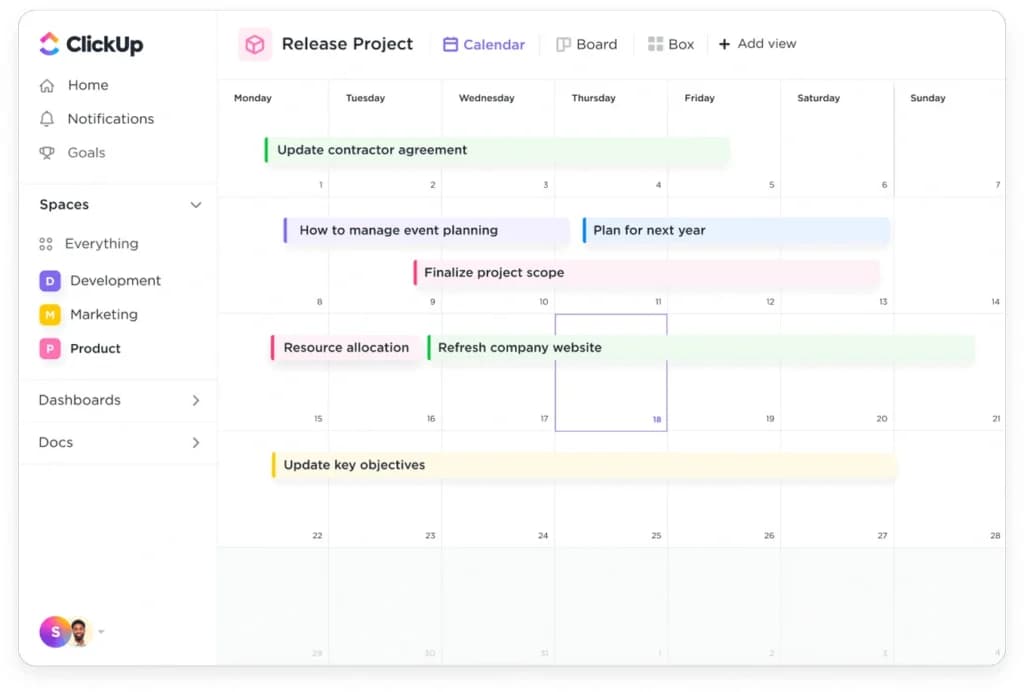Click the Saturday column header
1024x692 pixels.
(x=818, y=98)
